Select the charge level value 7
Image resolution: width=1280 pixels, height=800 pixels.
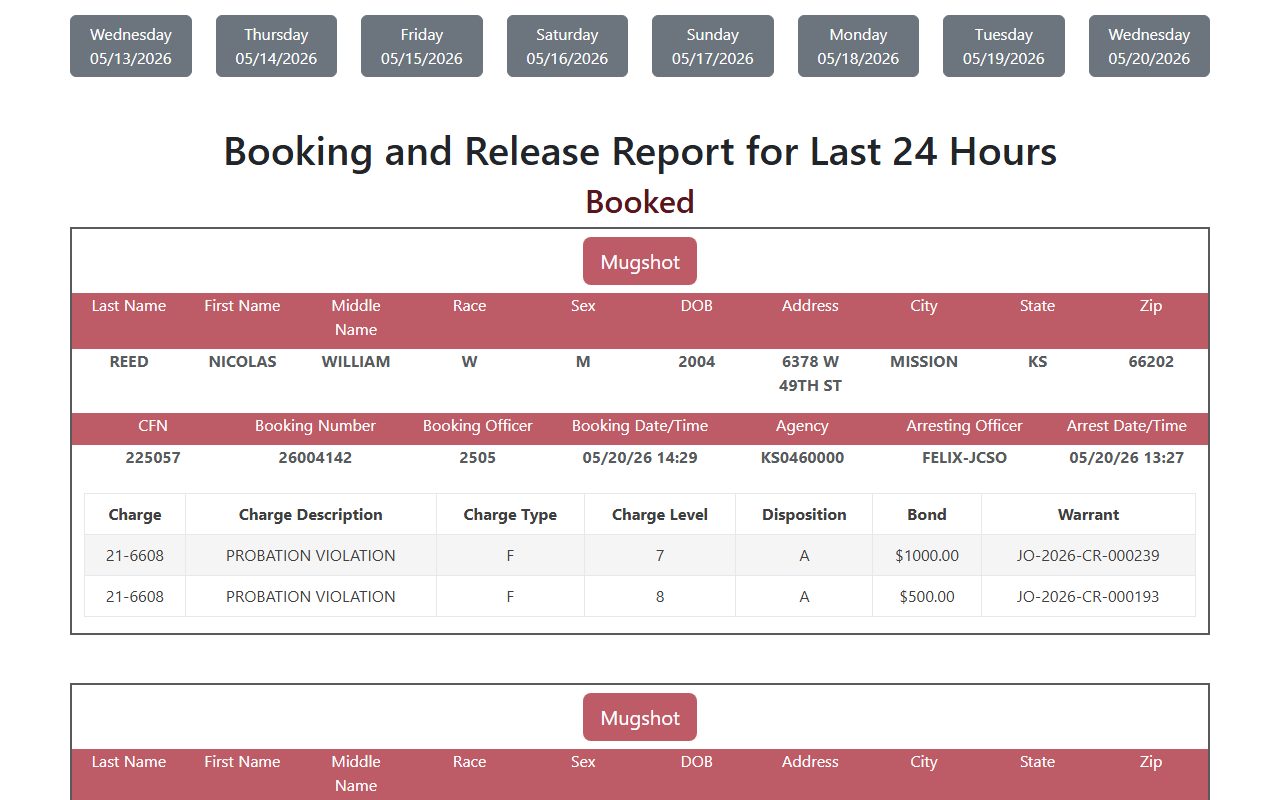tap(660, 556)
